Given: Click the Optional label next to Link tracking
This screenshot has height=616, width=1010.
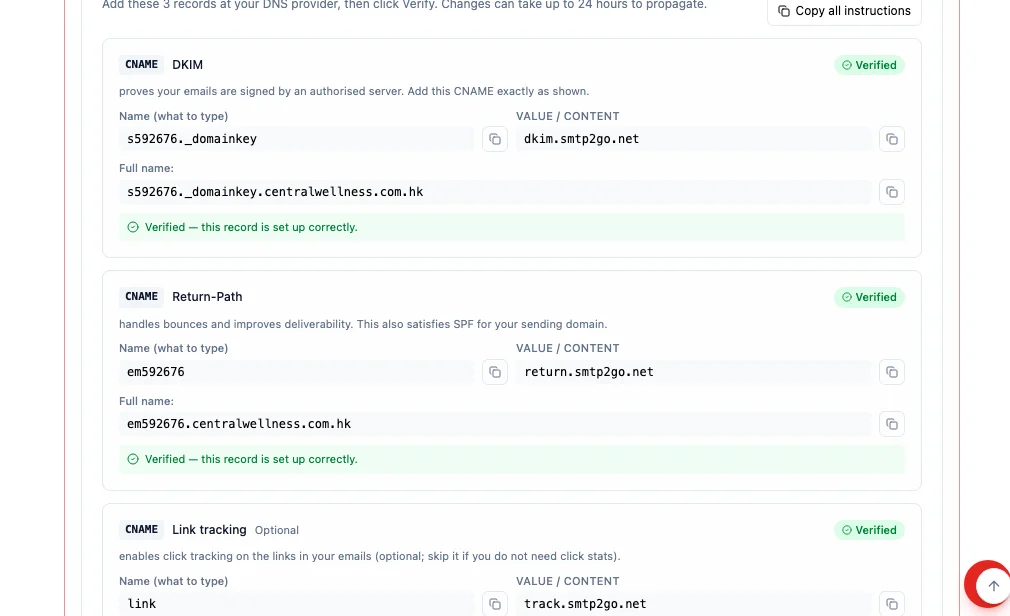Looking at the screenshot, I should tap(276, 530).
